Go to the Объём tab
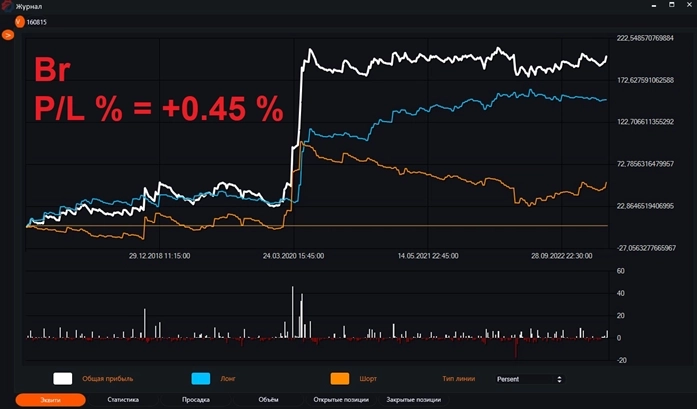697x409 pixels. (268, 400)
